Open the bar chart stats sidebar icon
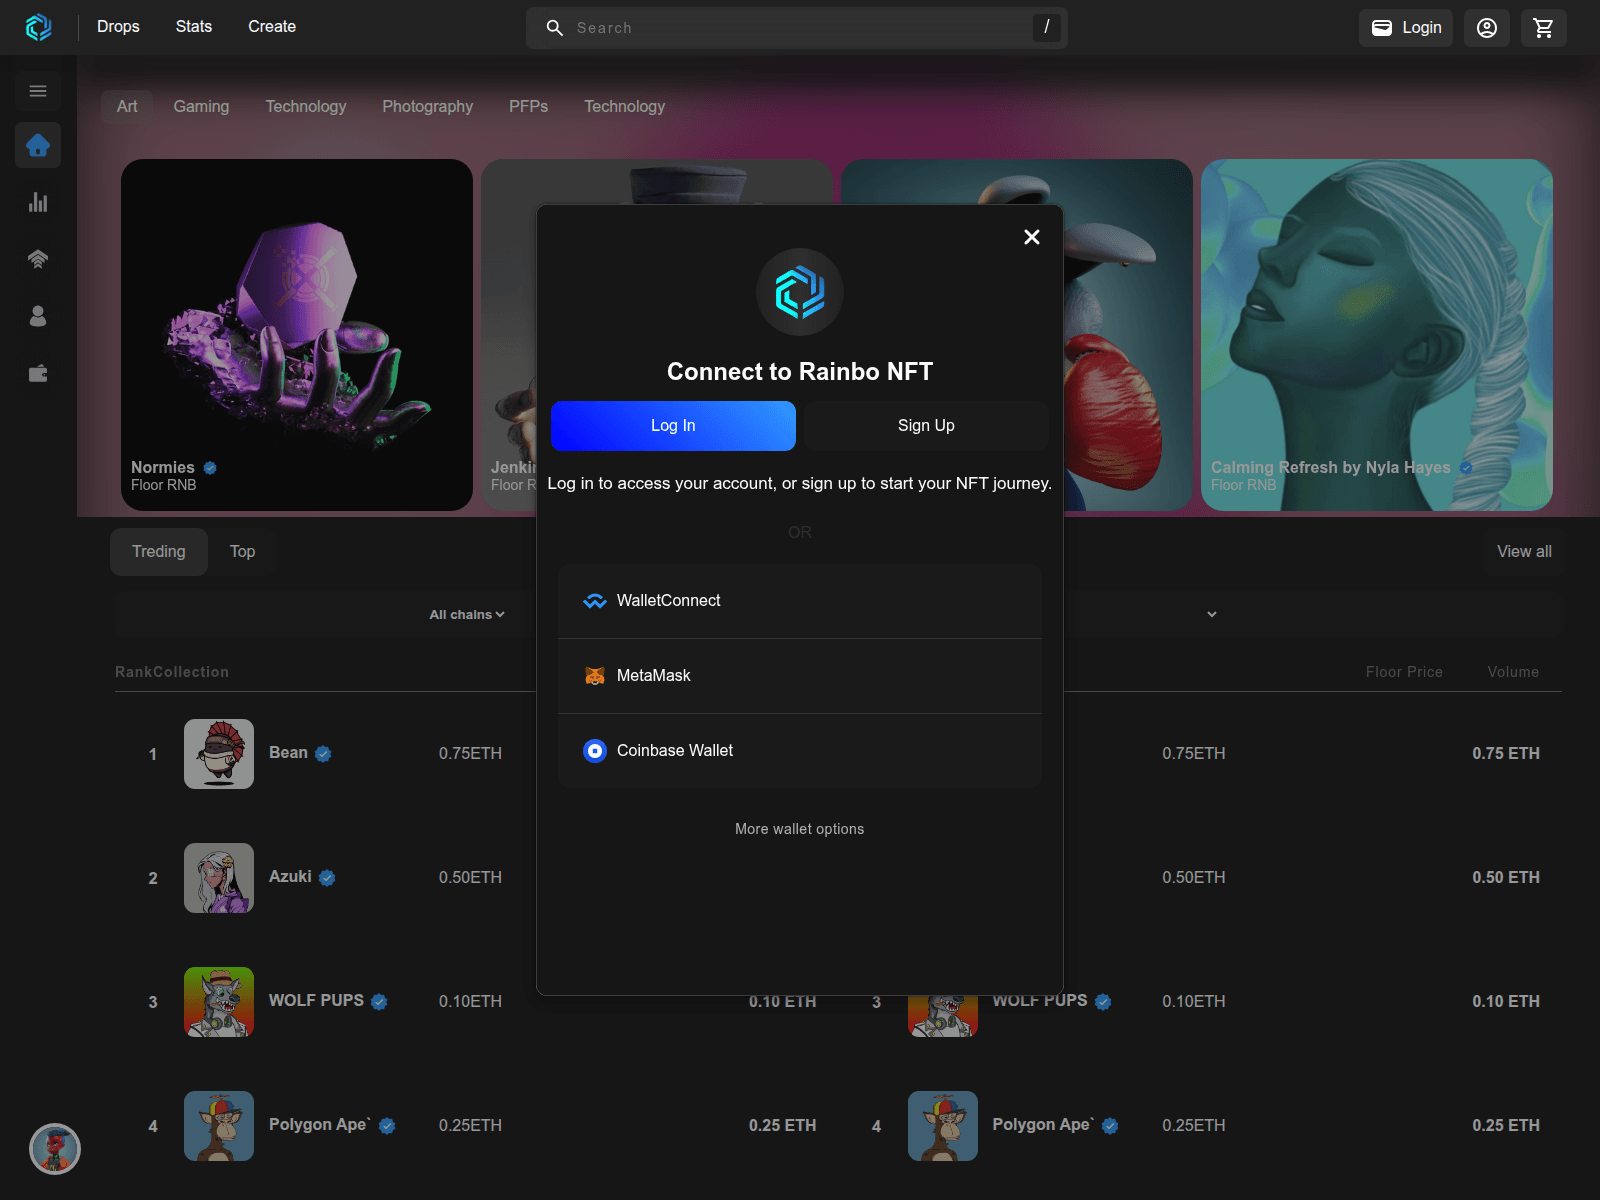 pyautogui.click(x=38, y=202)
